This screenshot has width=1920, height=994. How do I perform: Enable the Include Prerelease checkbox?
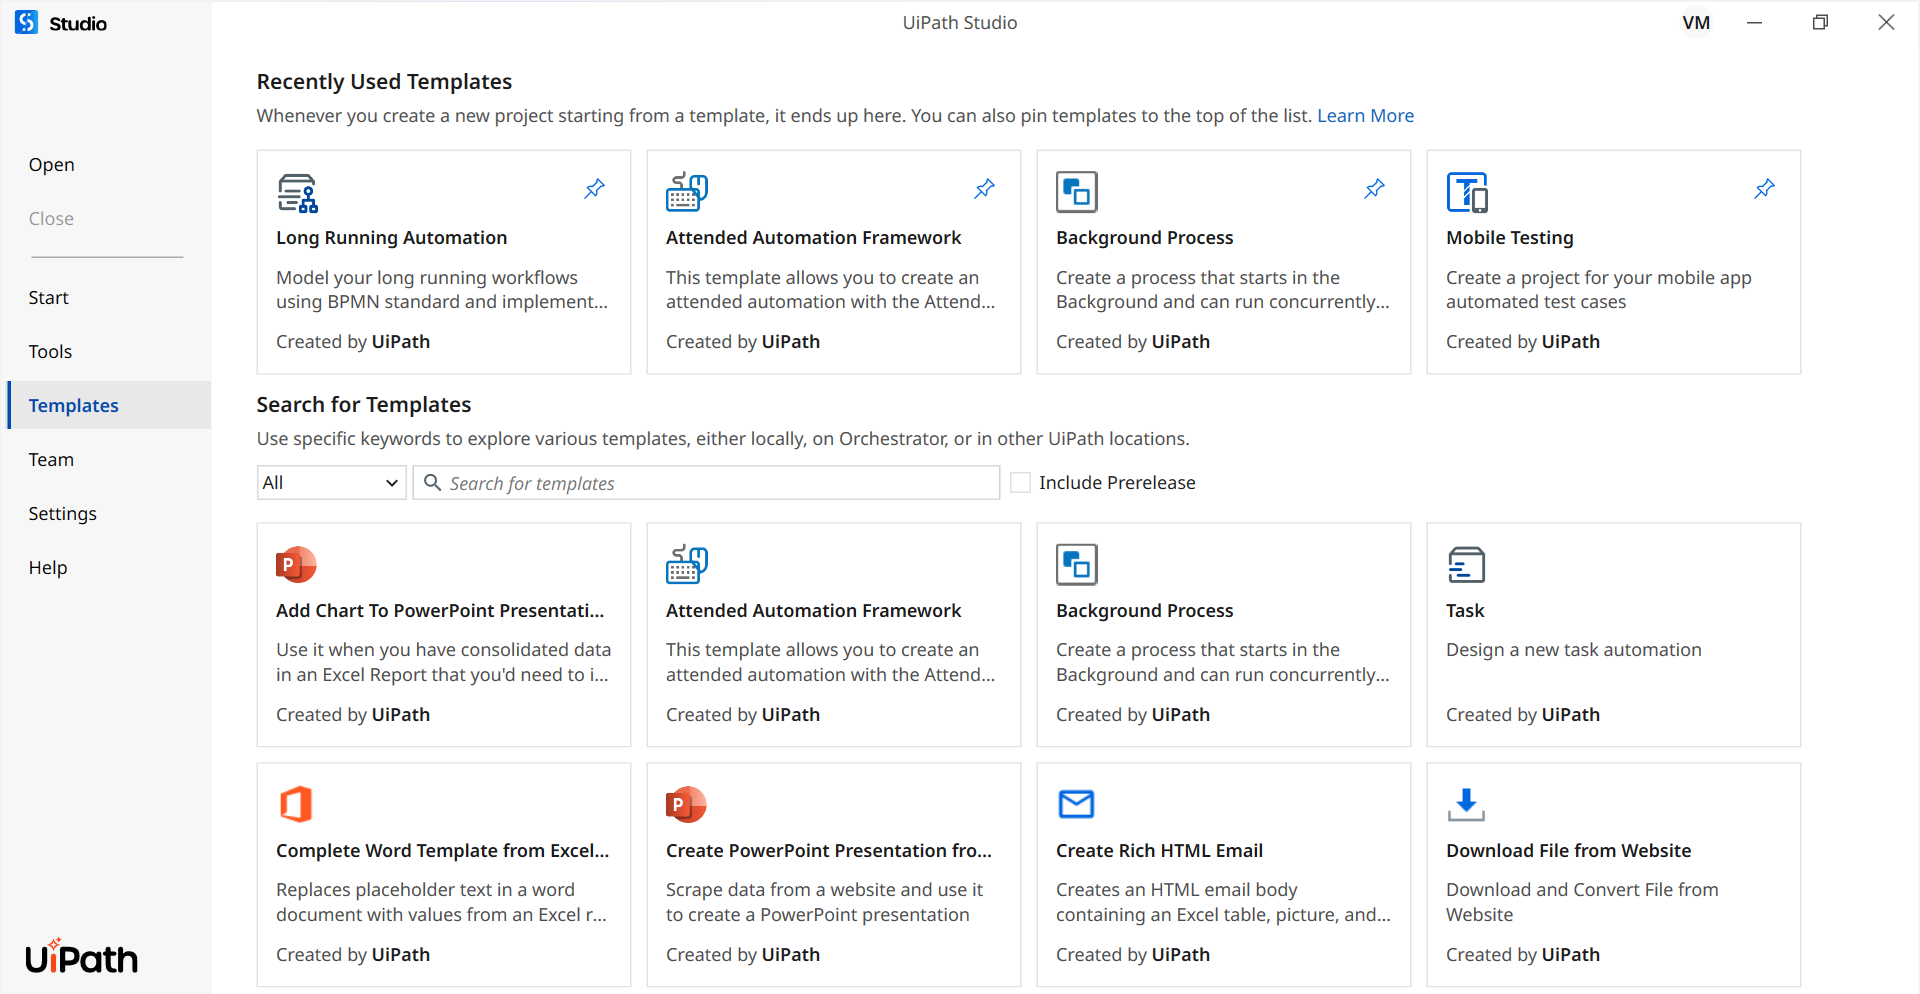[x=1020, y=483]
